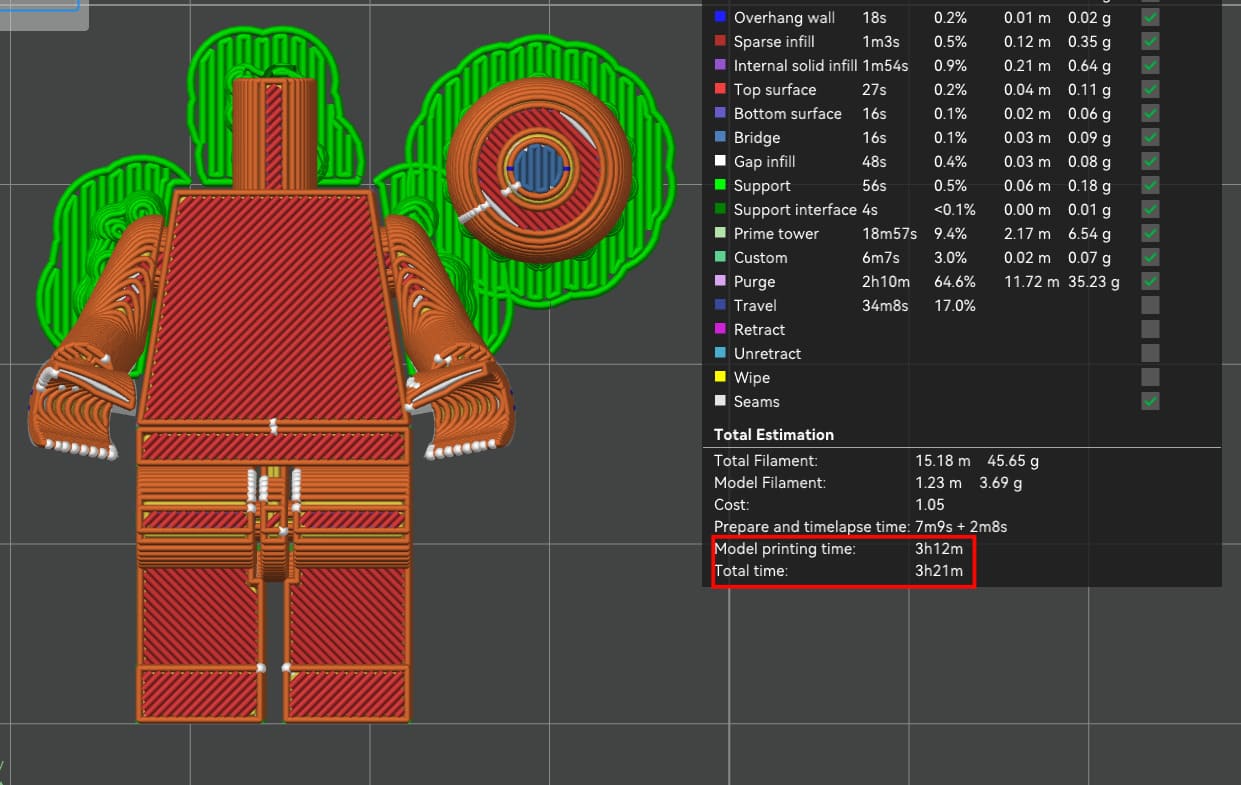Uncheck the Seams checkbox
The width and height of the screenshot is (1241, 785).
(x=1150, y=401)
